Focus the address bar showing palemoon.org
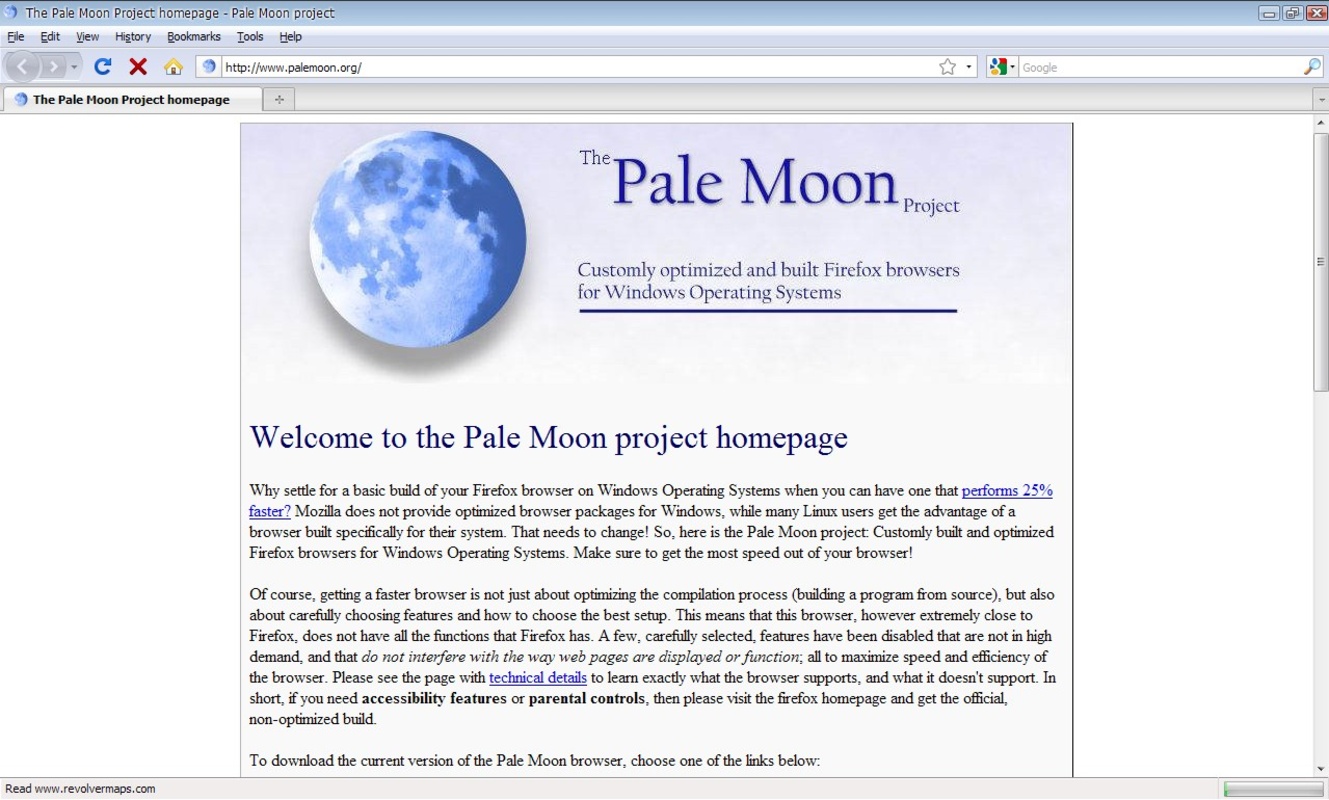The height and width of the screenshot is (800, 1329). [x=578, y=67]
